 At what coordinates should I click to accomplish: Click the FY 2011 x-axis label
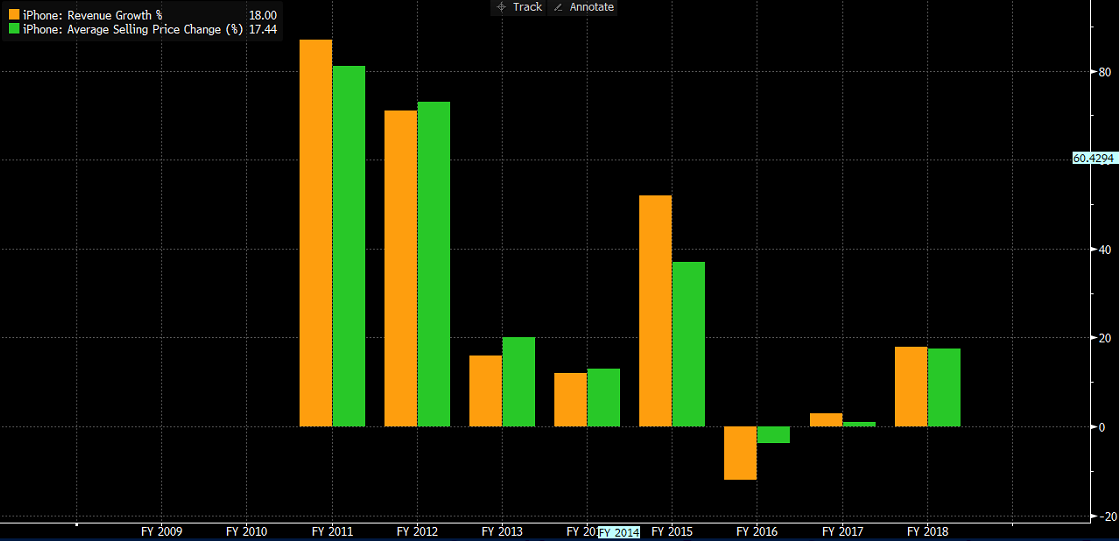click(332, 532)
